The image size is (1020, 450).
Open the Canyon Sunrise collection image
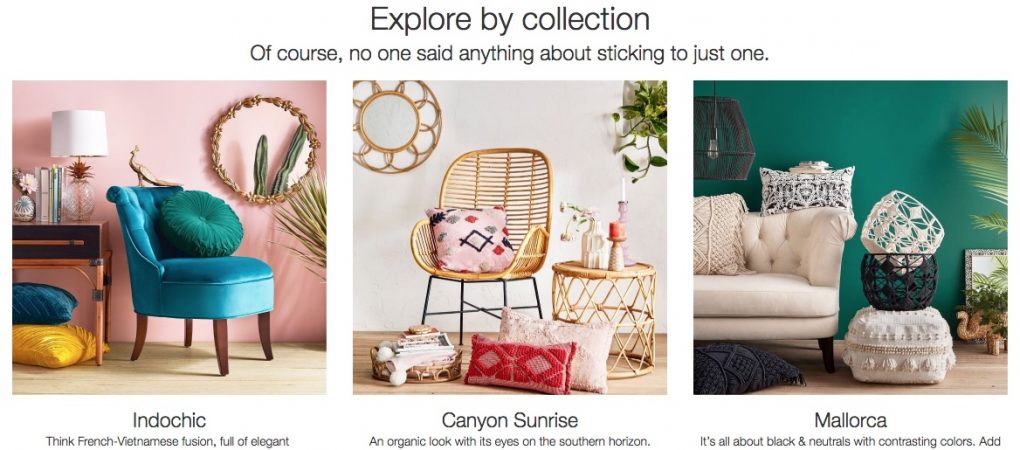pyautogui.click(x=509, y=237)
